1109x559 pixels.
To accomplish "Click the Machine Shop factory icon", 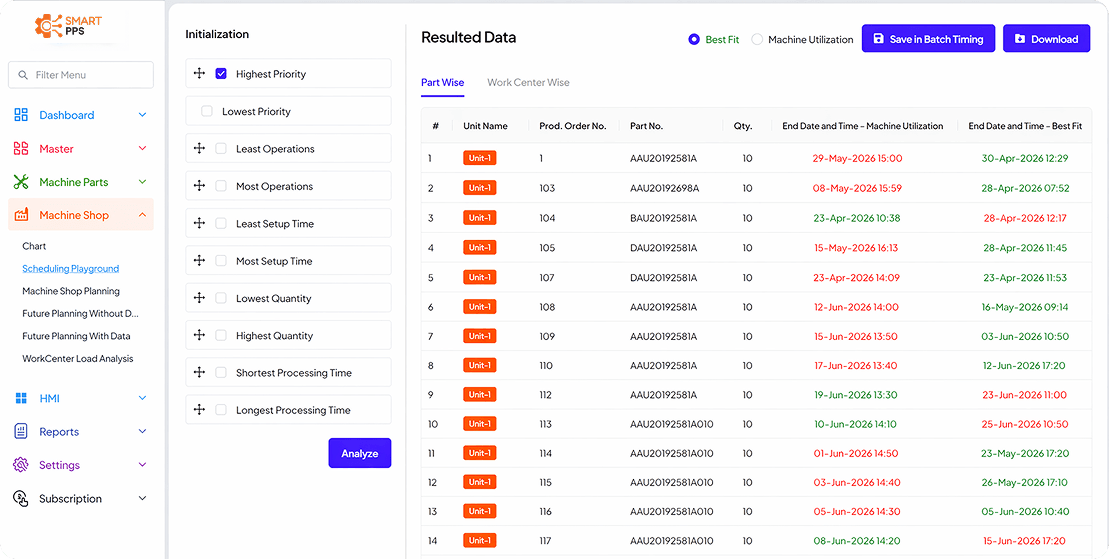I will click(x=21, y=215).
